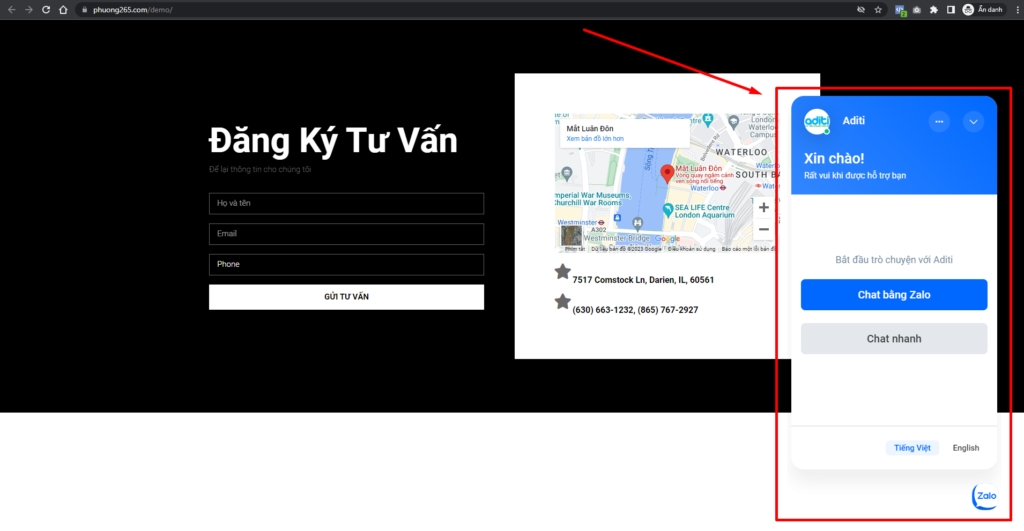The width and height of the screenshot is (1024, 531).
Task: Open the browser extensions puzzle icon
Action: [x=933, y=9]
